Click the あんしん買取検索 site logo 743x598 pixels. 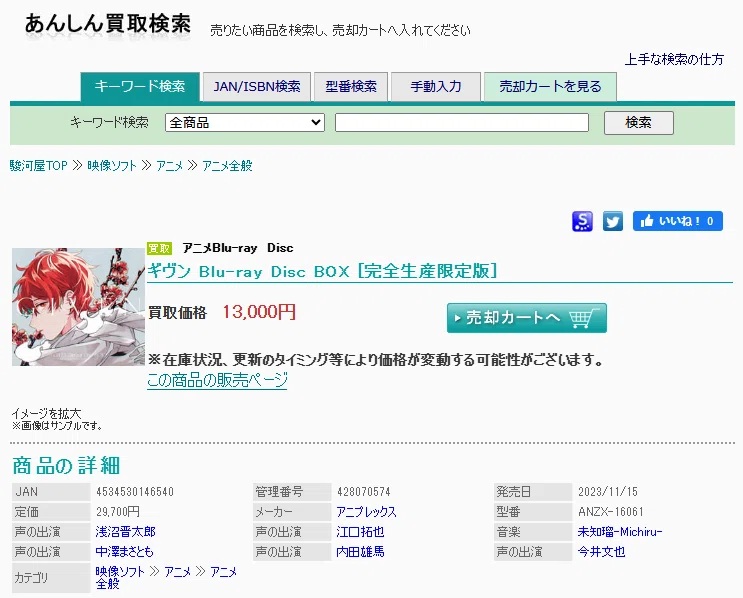[108, 24]
